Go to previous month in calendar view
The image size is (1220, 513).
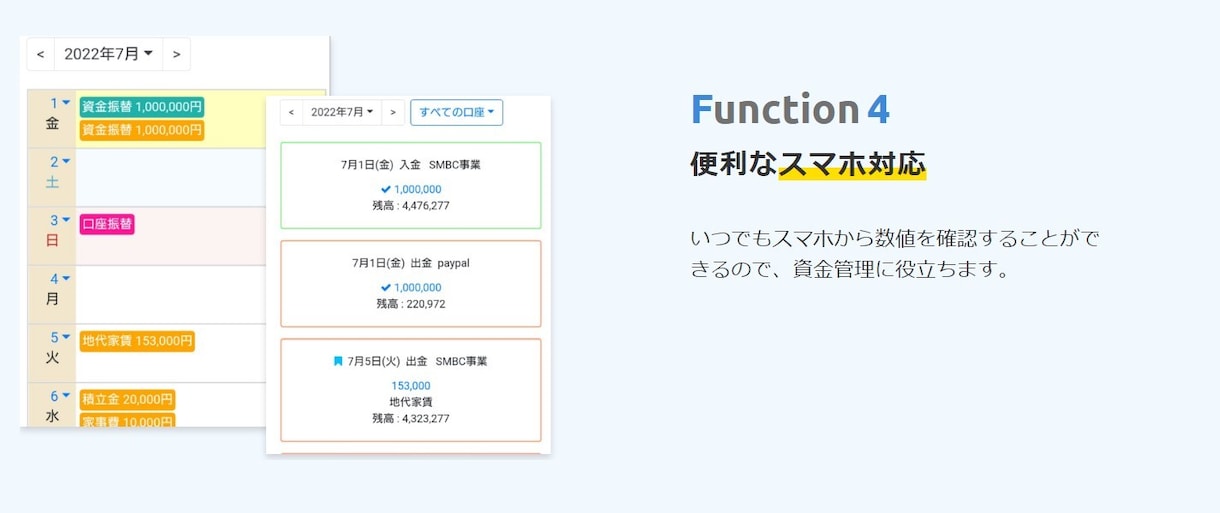click(40, 54)
